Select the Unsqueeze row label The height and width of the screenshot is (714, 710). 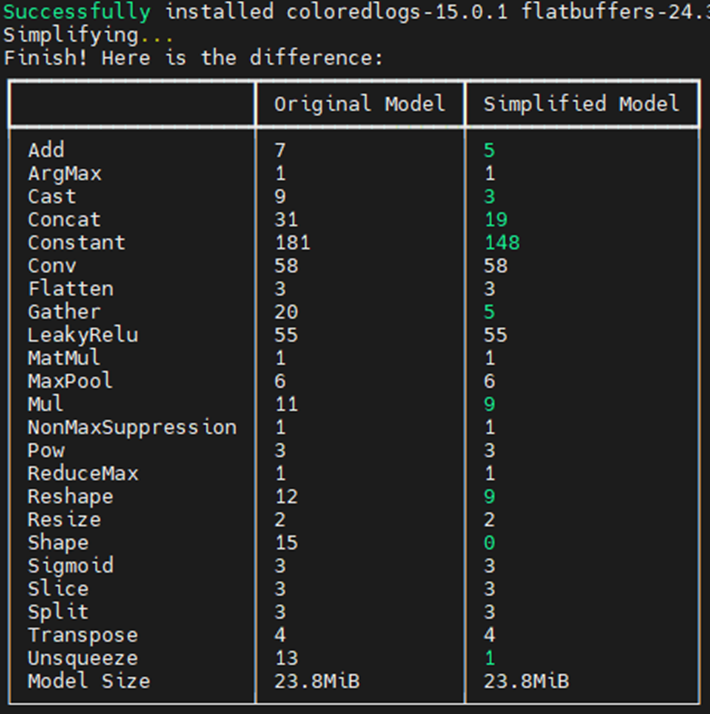[83, 658]
